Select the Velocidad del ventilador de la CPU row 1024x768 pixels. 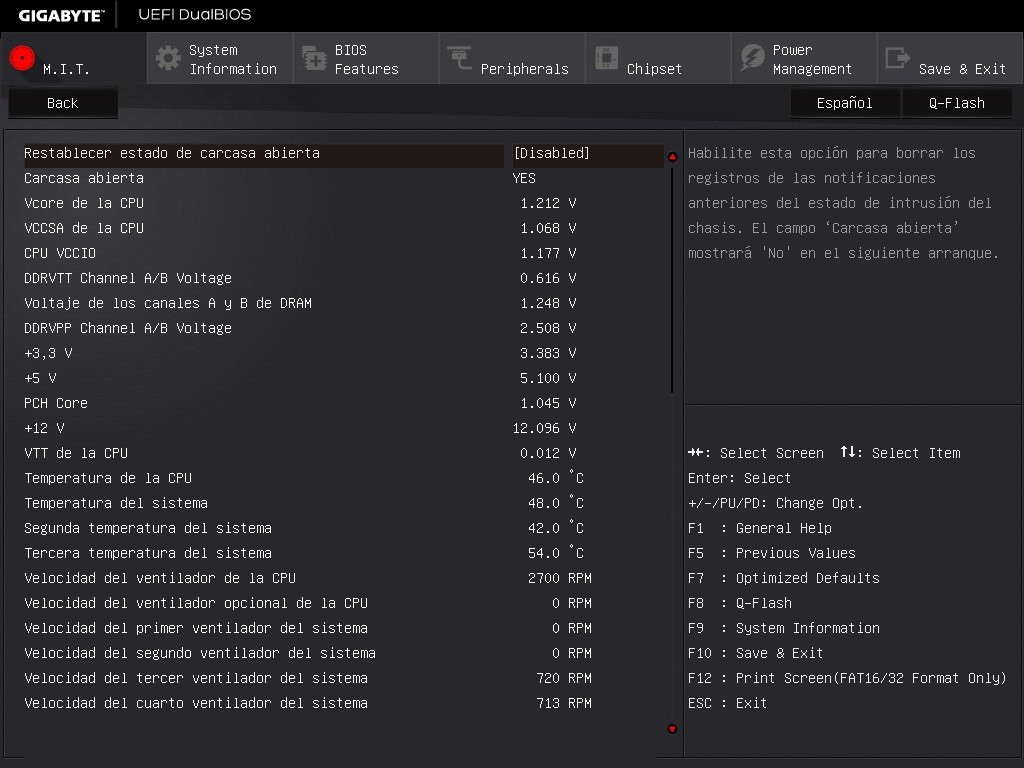(200, 578)
